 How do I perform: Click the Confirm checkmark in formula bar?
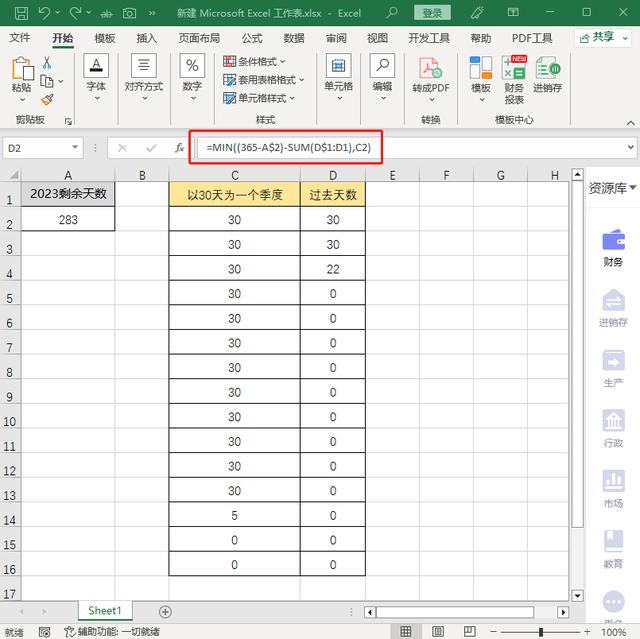(151, 147)
